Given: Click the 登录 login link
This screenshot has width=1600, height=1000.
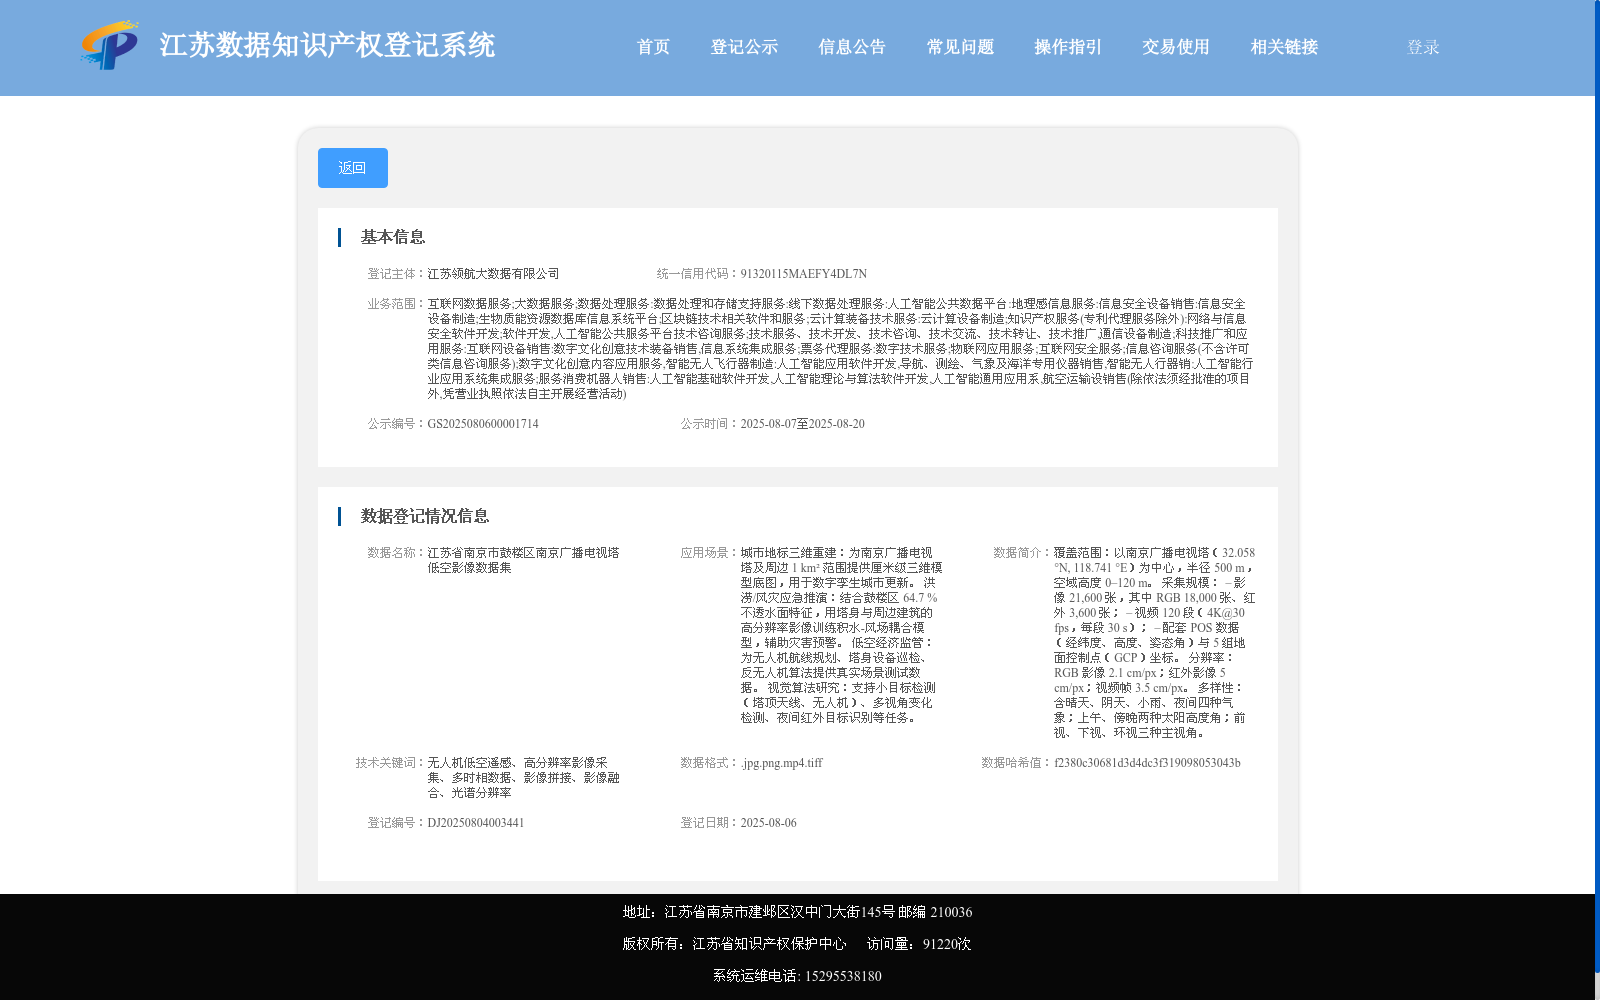Looking at the screenshot, I should pyautogui.click(x=1420, y=46).
